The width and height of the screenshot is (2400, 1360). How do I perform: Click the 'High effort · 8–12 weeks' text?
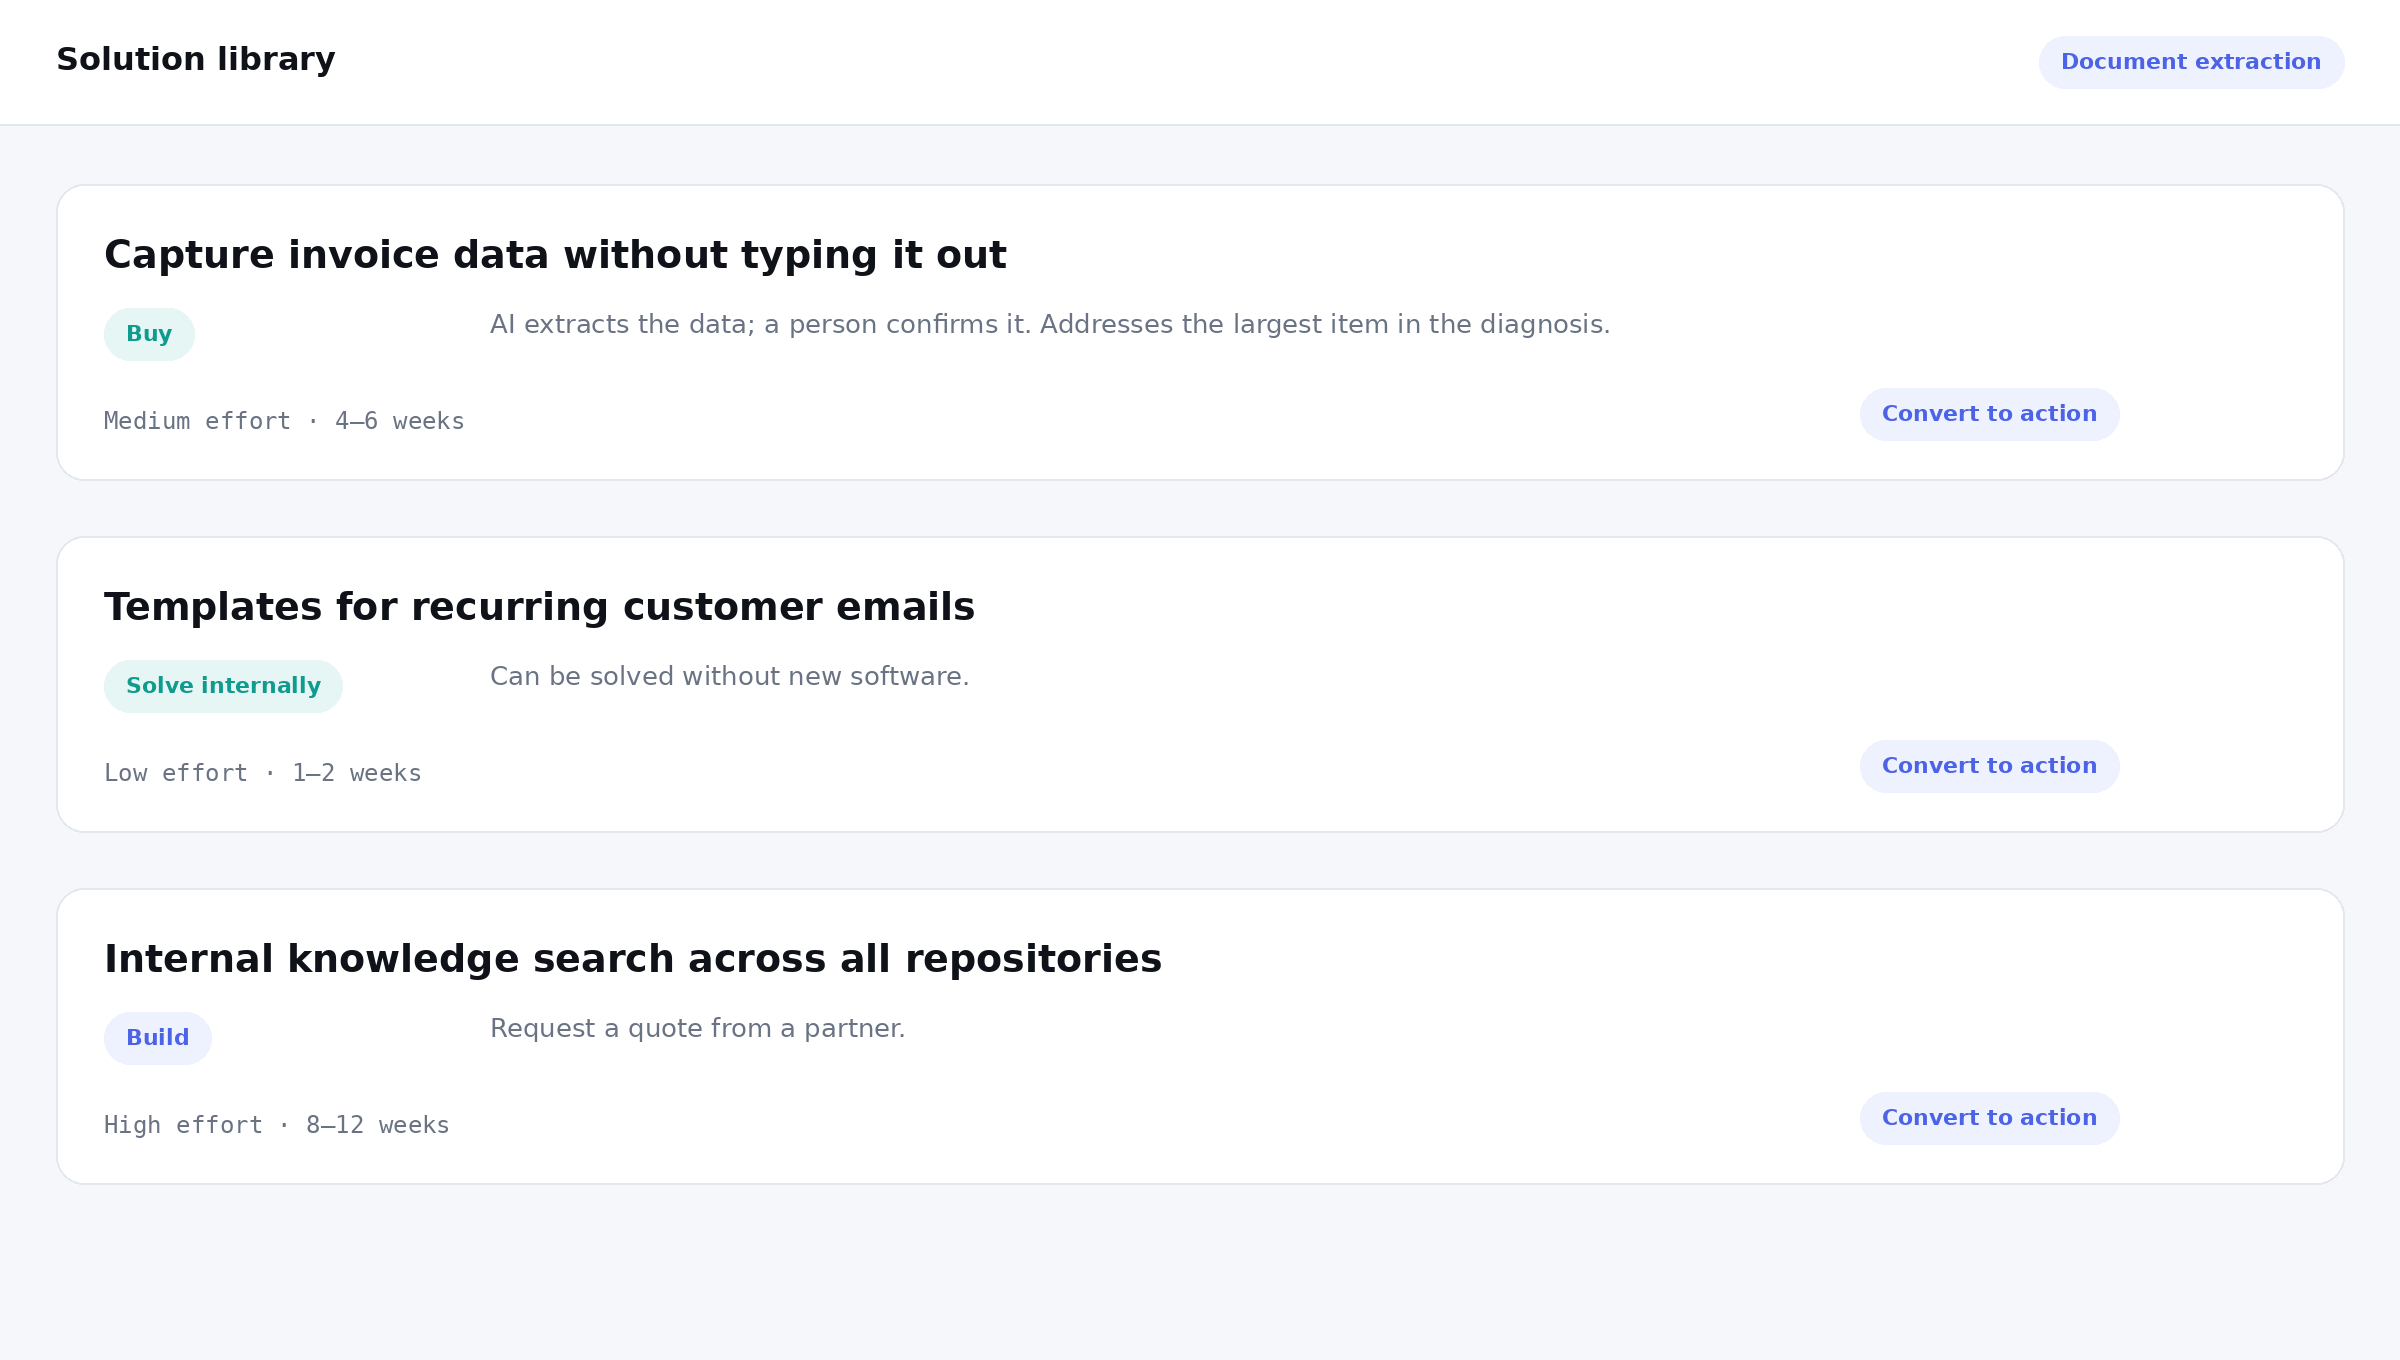[277, 1125]
